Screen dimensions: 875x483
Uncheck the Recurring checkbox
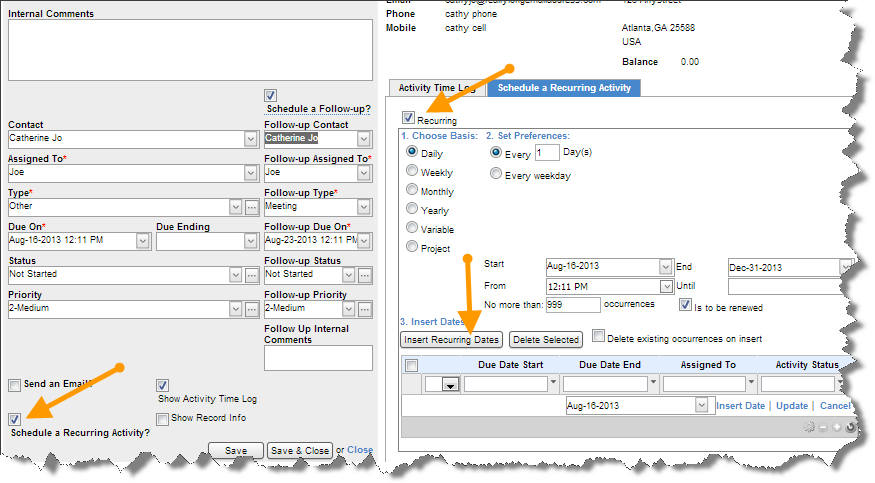pos(408,119)
